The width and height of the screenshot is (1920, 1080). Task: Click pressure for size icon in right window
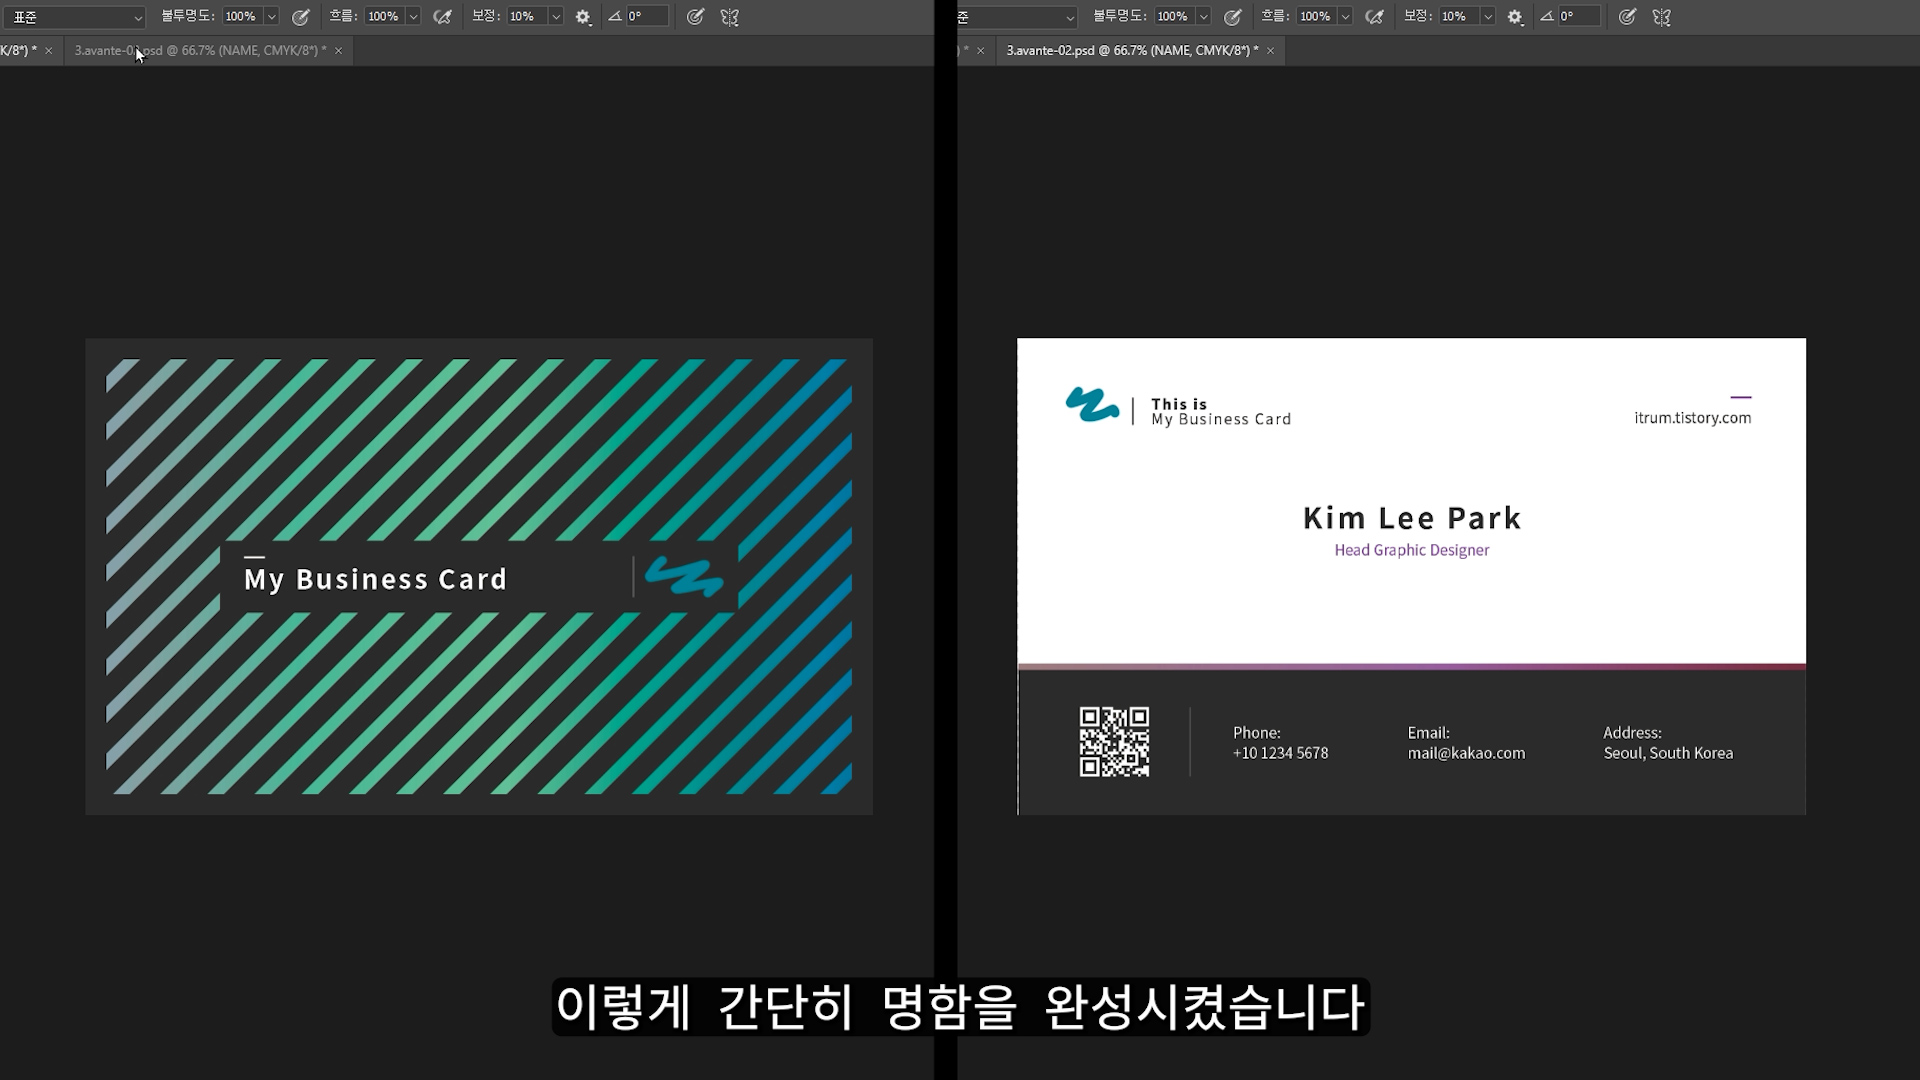point(1628,17)
